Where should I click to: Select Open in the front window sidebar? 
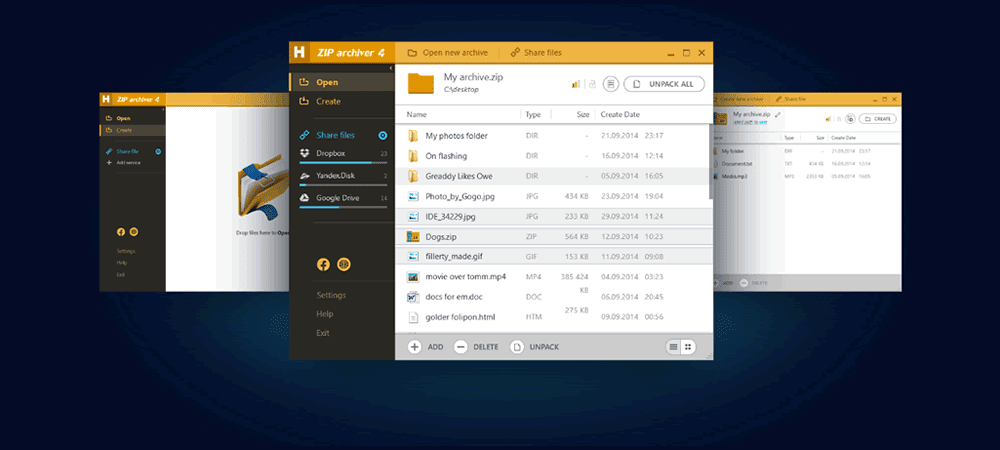(341, 82)
